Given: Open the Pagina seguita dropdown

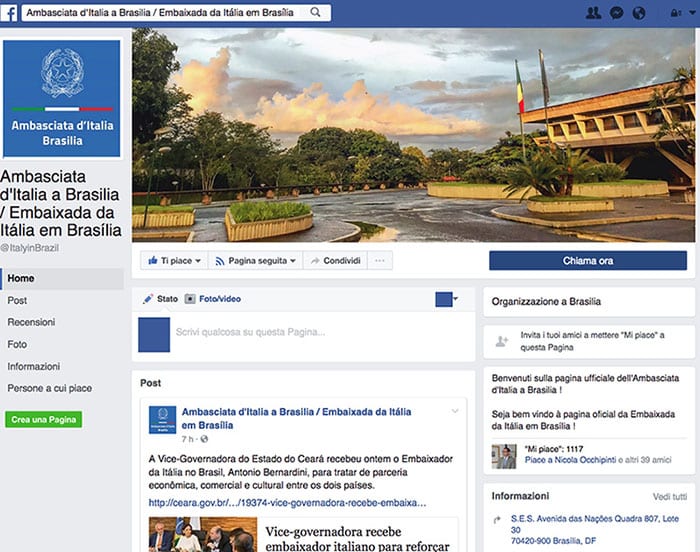Looking at the screenshot, I should tap(255, 260).
